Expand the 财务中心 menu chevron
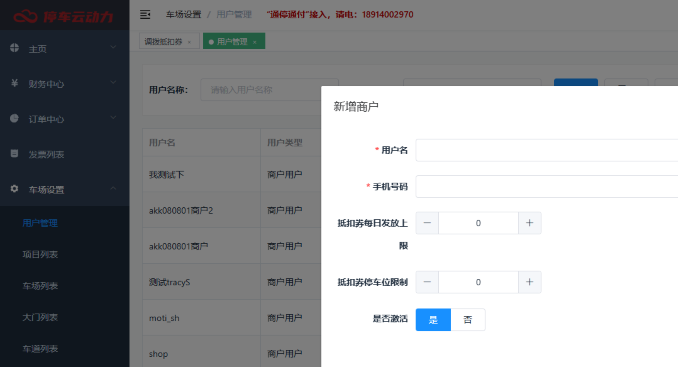 click(x=113, y=83)
